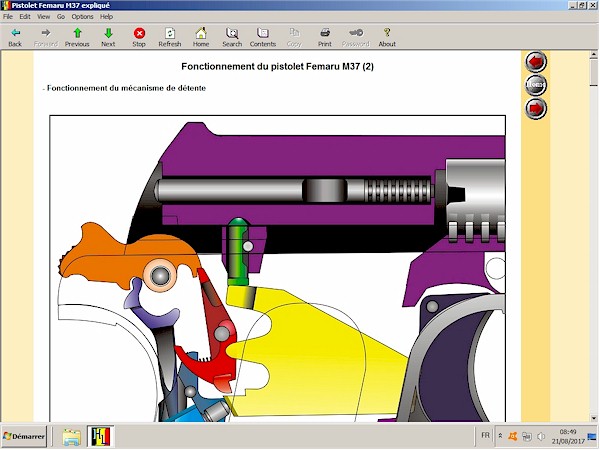600x450 pixels.
Task: Click heading 'Fonctionnement du pistolet Femaru M37 (2)'
Action: pos(277,67)
